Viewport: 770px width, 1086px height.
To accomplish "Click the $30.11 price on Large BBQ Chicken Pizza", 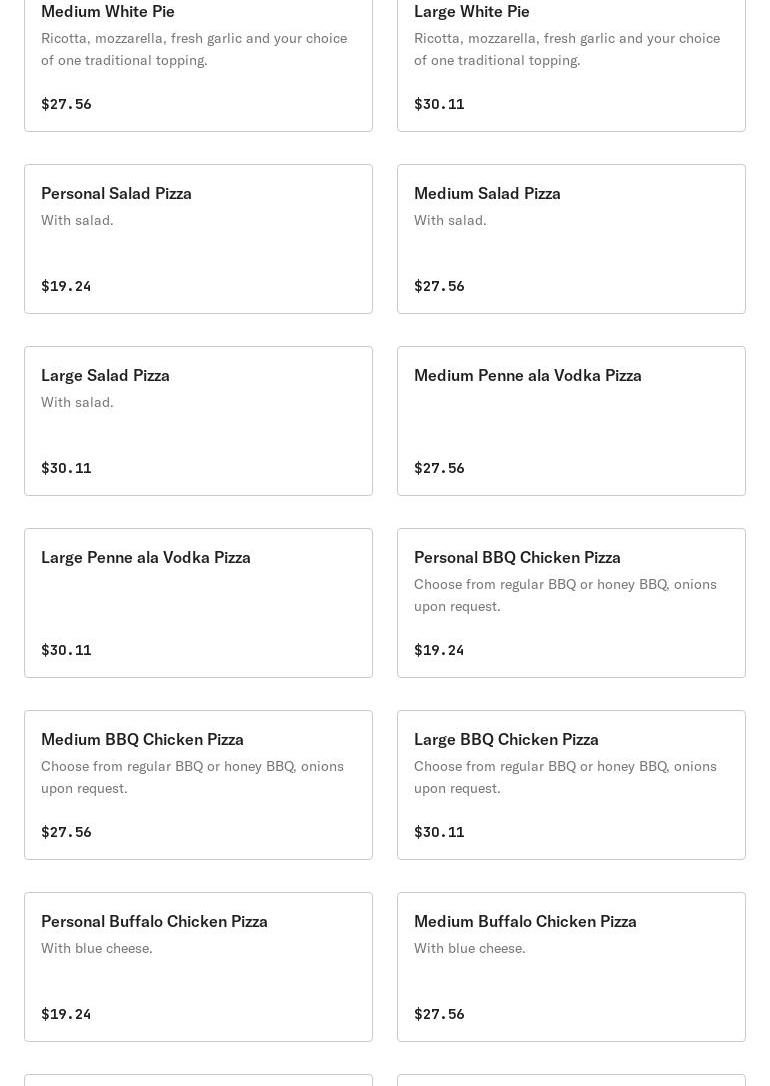I will tap(439, 833).
